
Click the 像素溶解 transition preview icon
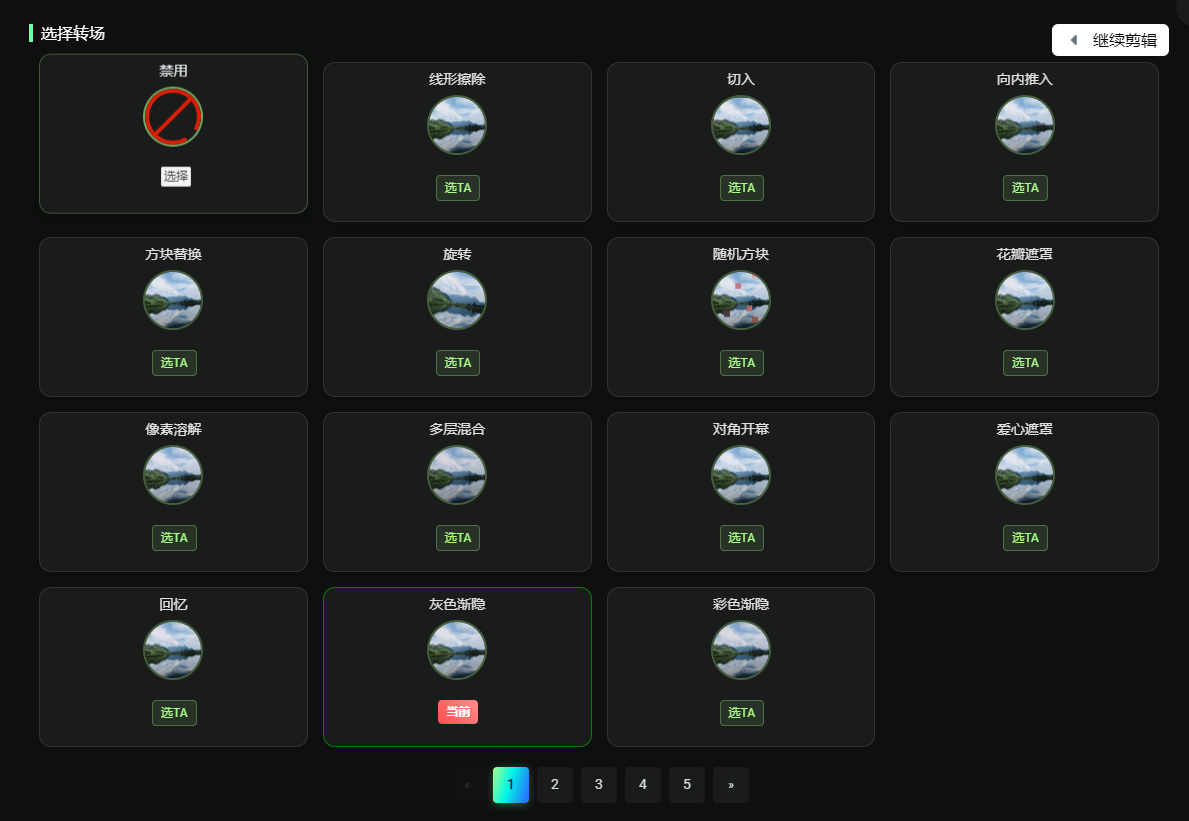[173, 475]
